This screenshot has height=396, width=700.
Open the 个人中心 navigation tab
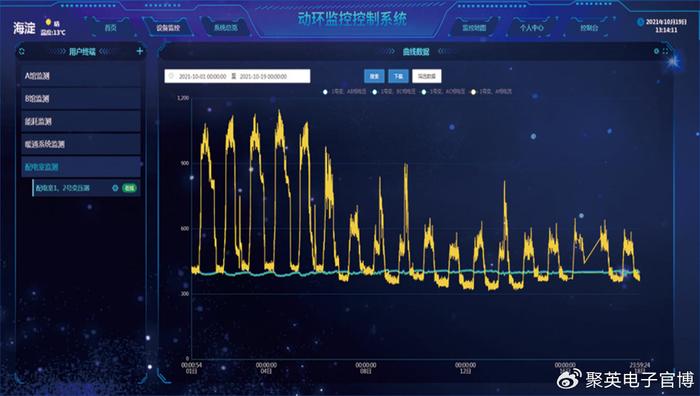pyautogui.click(x=531, y=28)
